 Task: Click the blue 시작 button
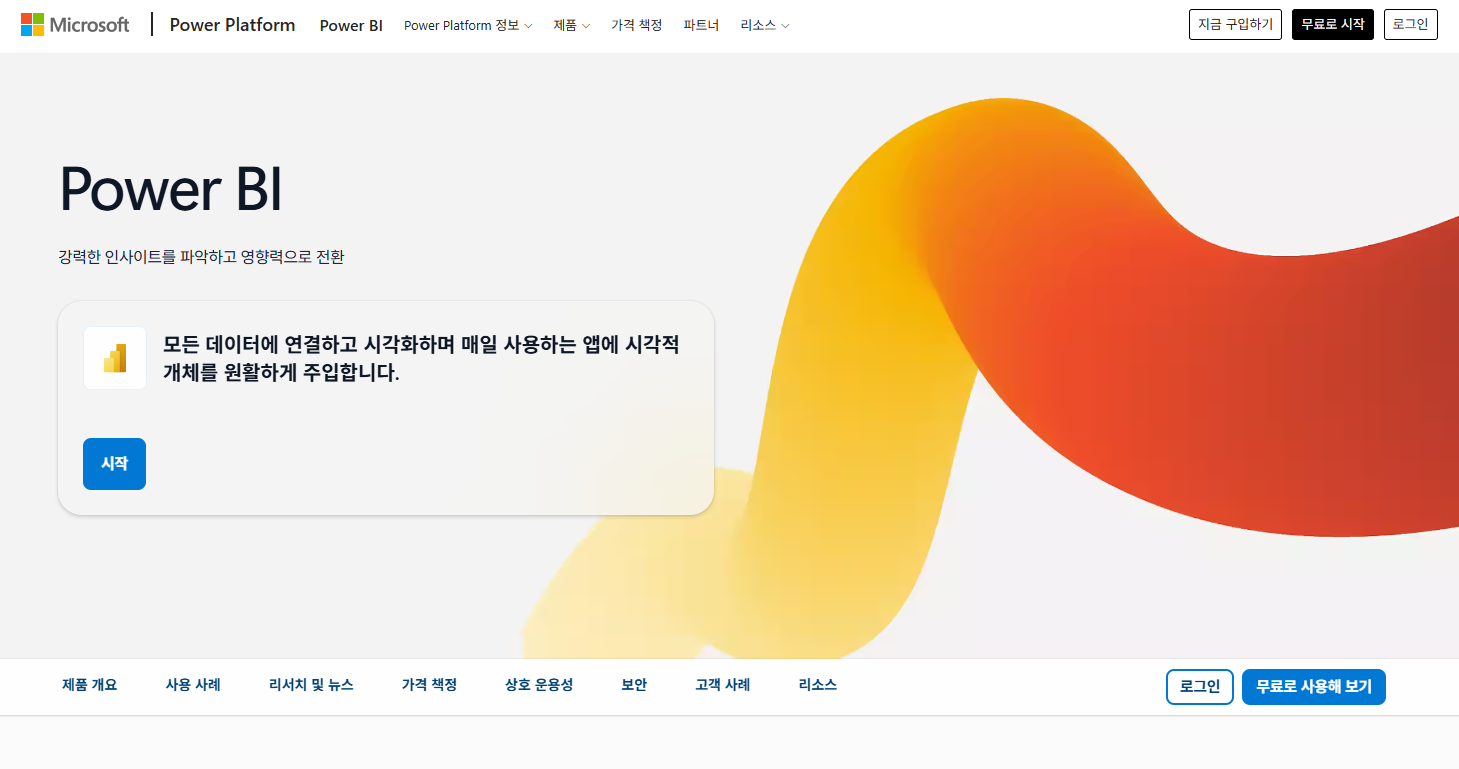tap(114, 464)
